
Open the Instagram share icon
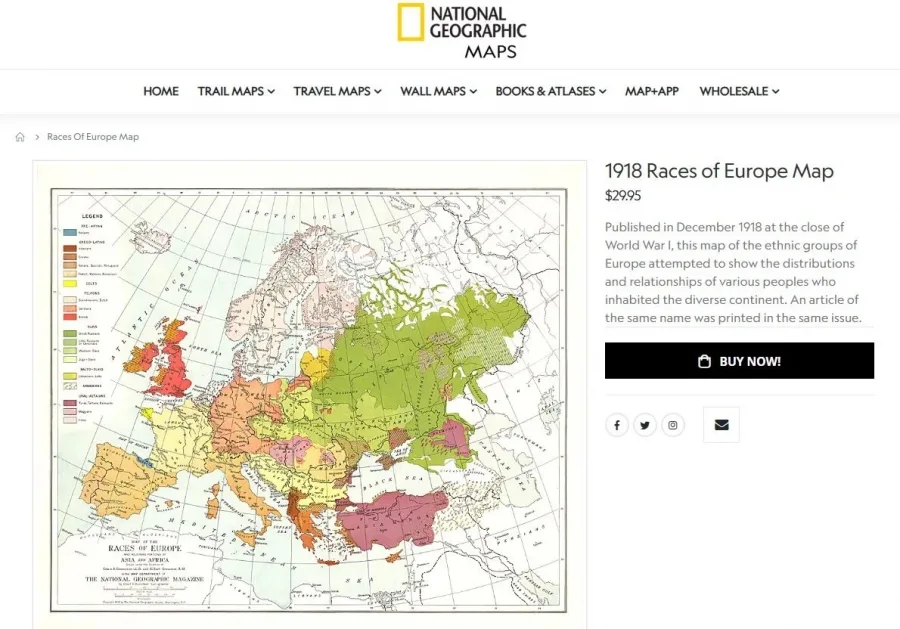[x=673, y=425]
